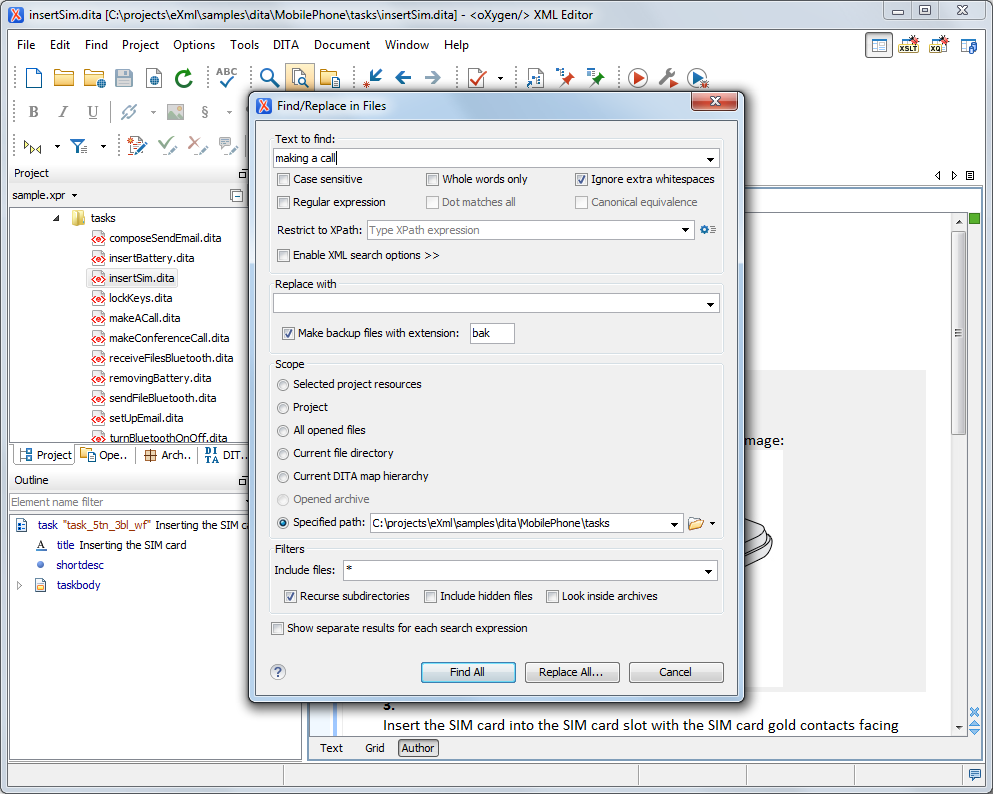The height and width of the screenshot is (794, 993).
Task: Select Current DITA map hierarchy scope
Action: (283, 477)
